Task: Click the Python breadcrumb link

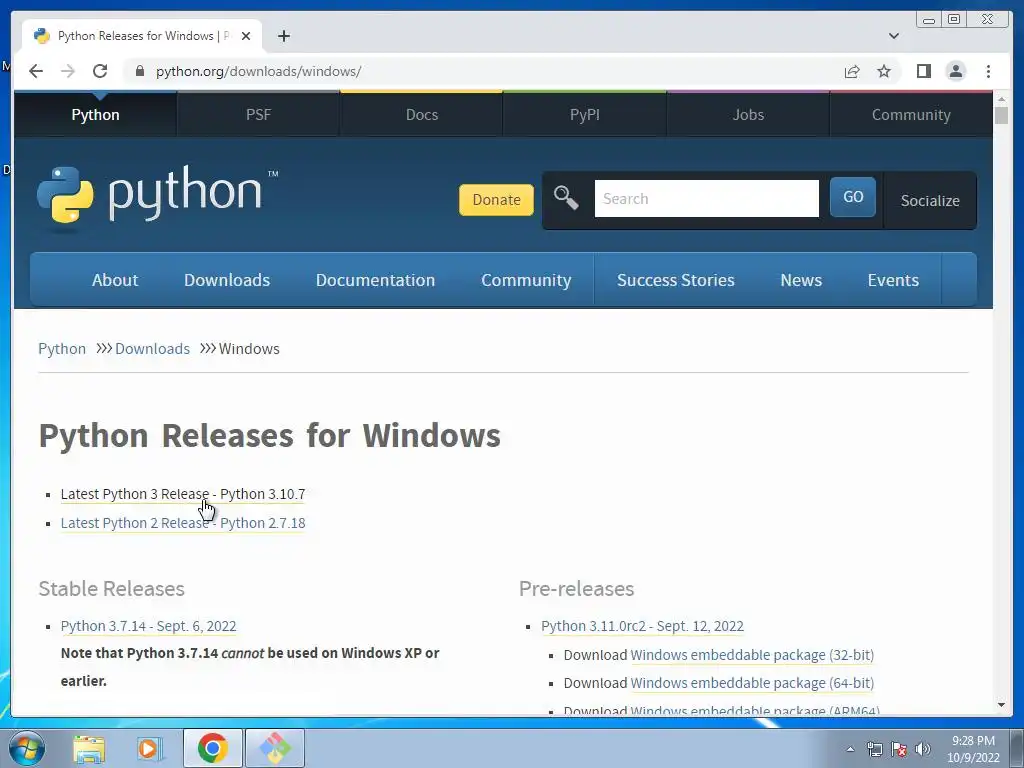Action: (x=62, y=349)
